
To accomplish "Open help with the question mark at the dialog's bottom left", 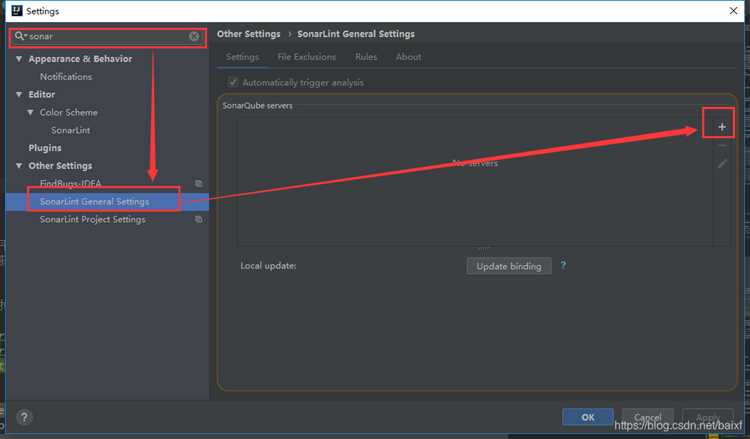I will (x=24, y=417).
